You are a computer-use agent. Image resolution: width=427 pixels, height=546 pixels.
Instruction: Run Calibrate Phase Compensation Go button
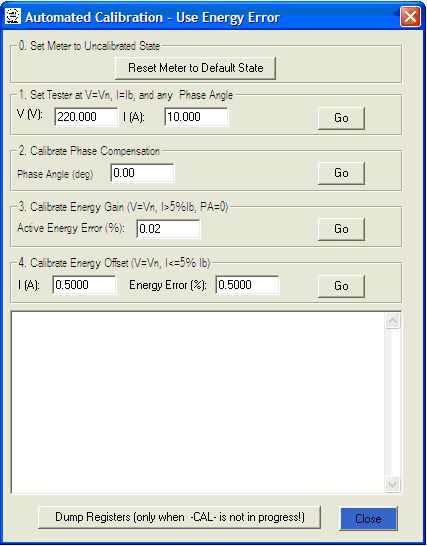point(341,173)
